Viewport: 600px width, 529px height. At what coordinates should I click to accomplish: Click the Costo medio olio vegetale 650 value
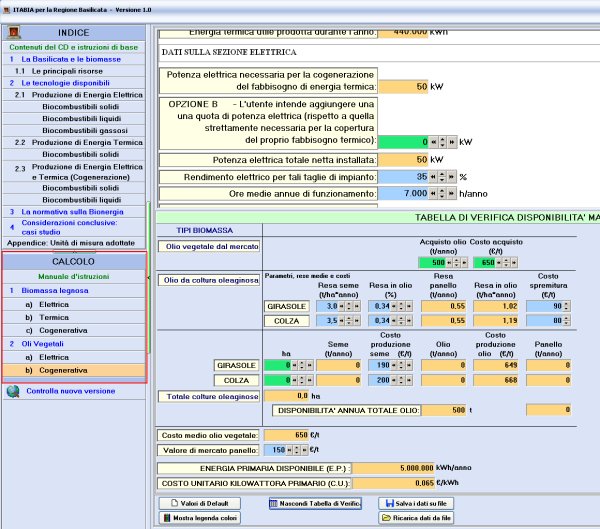(x=286, y=435)
